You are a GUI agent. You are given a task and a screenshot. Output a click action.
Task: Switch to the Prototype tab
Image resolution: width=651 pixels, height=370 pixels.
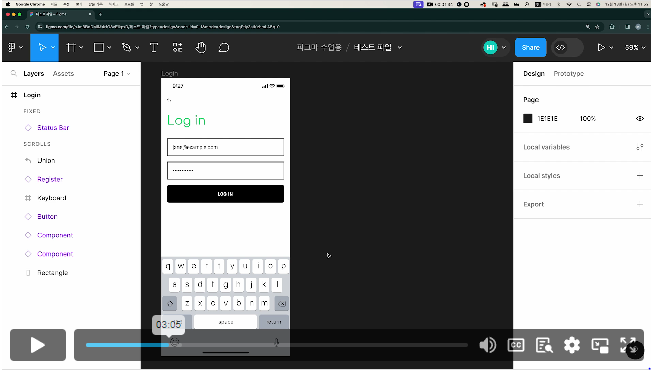[568, 74]
